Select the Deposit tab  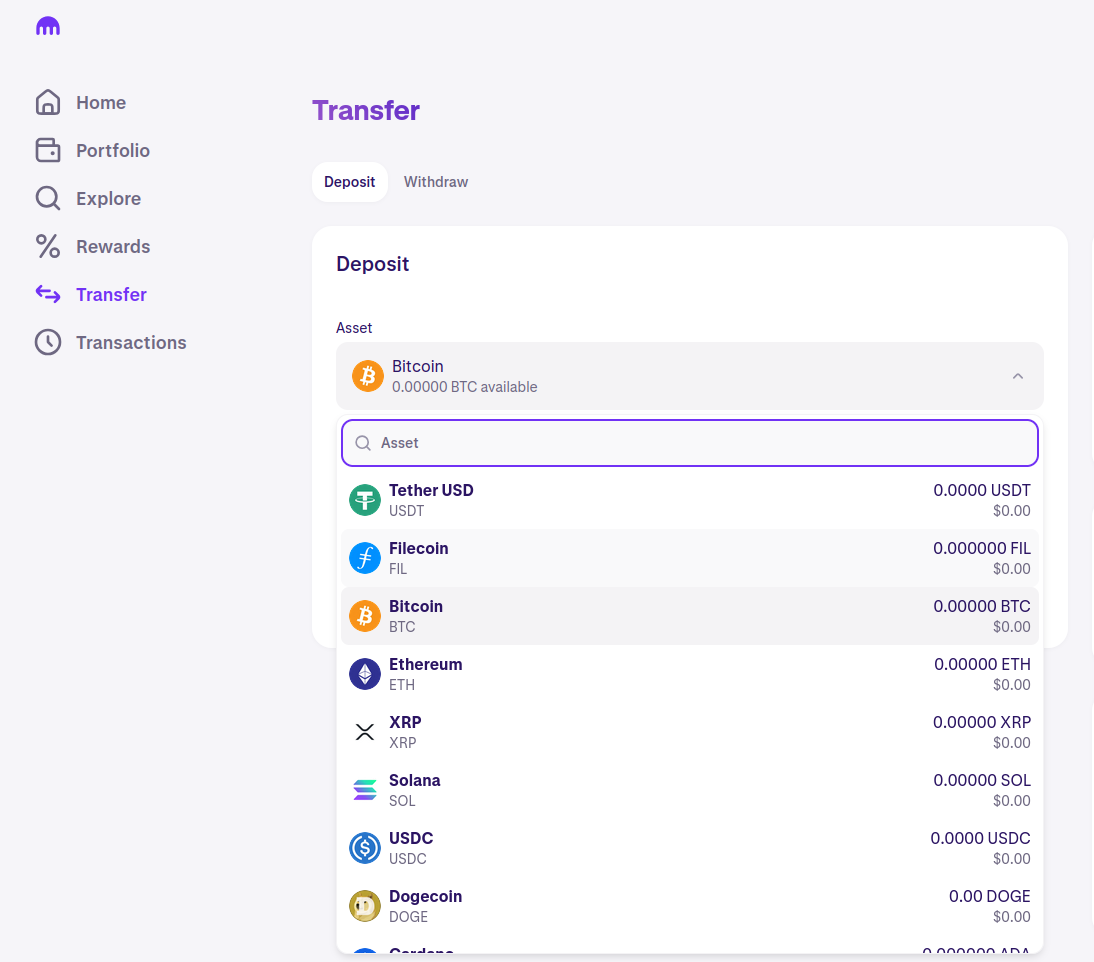point(350,182)
